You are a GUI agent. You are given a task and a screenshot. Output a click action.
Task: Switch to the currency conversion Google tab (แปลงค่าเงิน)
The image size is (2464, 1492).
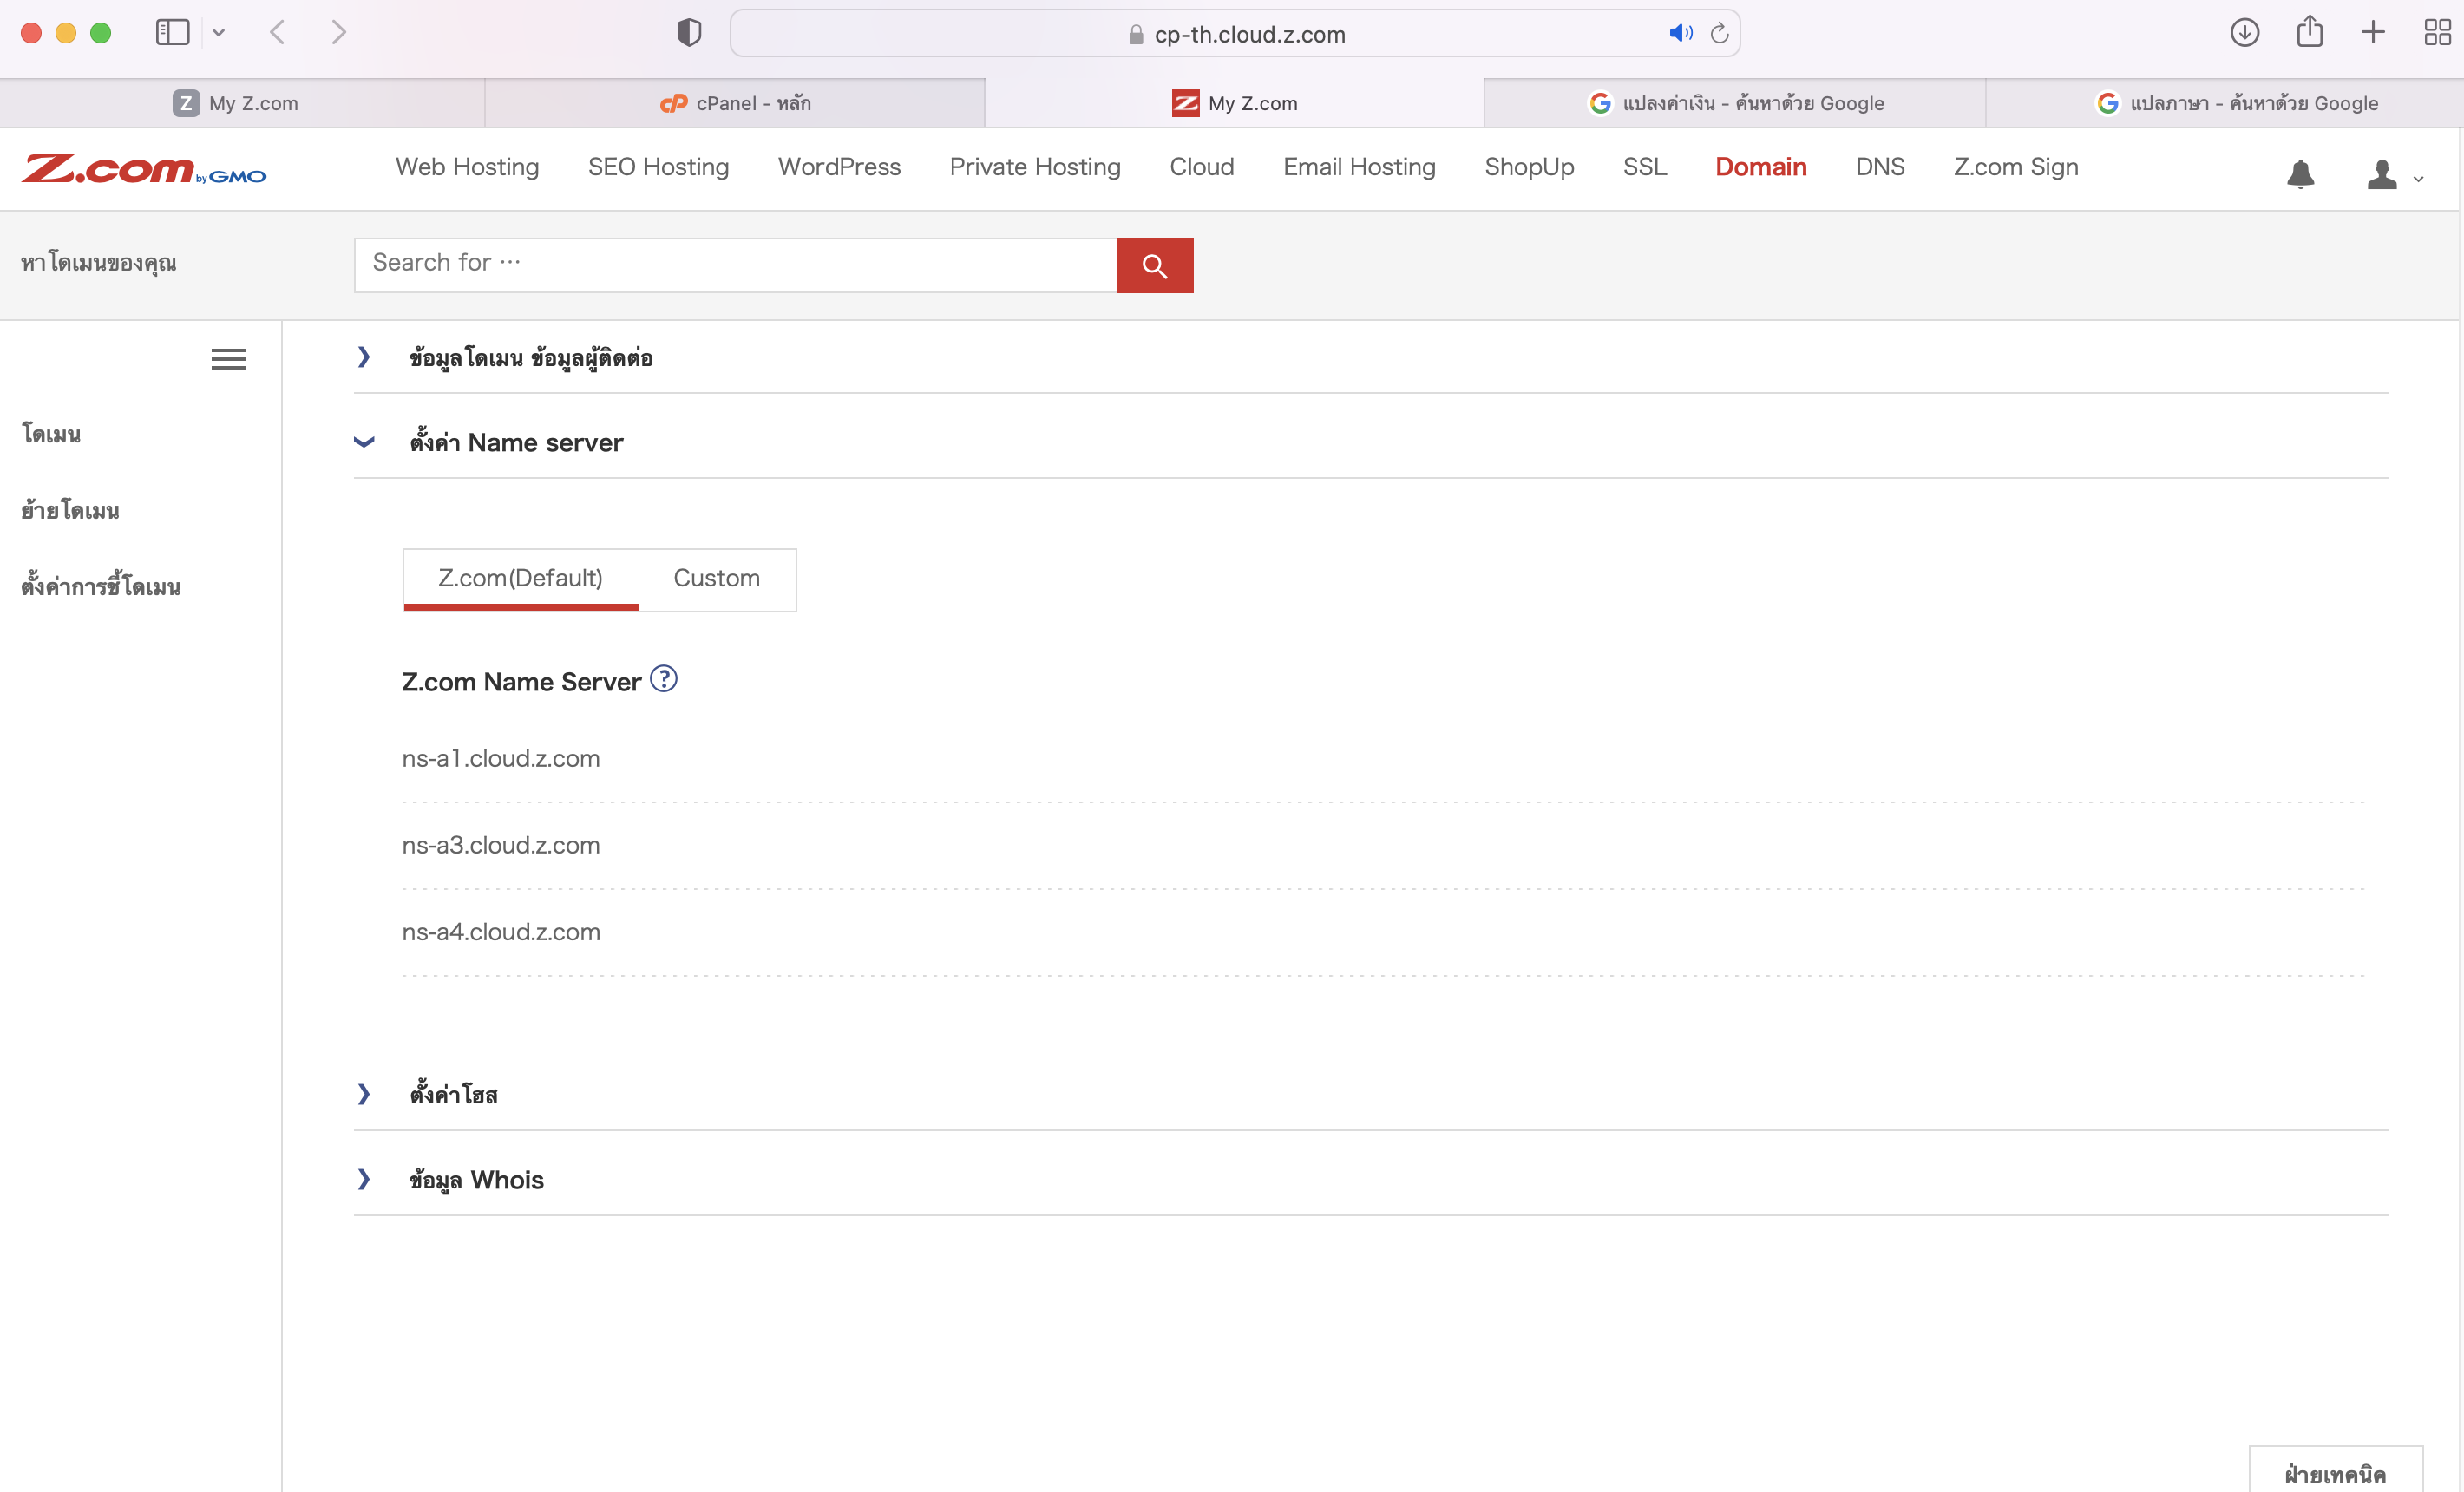point(1735,103)
